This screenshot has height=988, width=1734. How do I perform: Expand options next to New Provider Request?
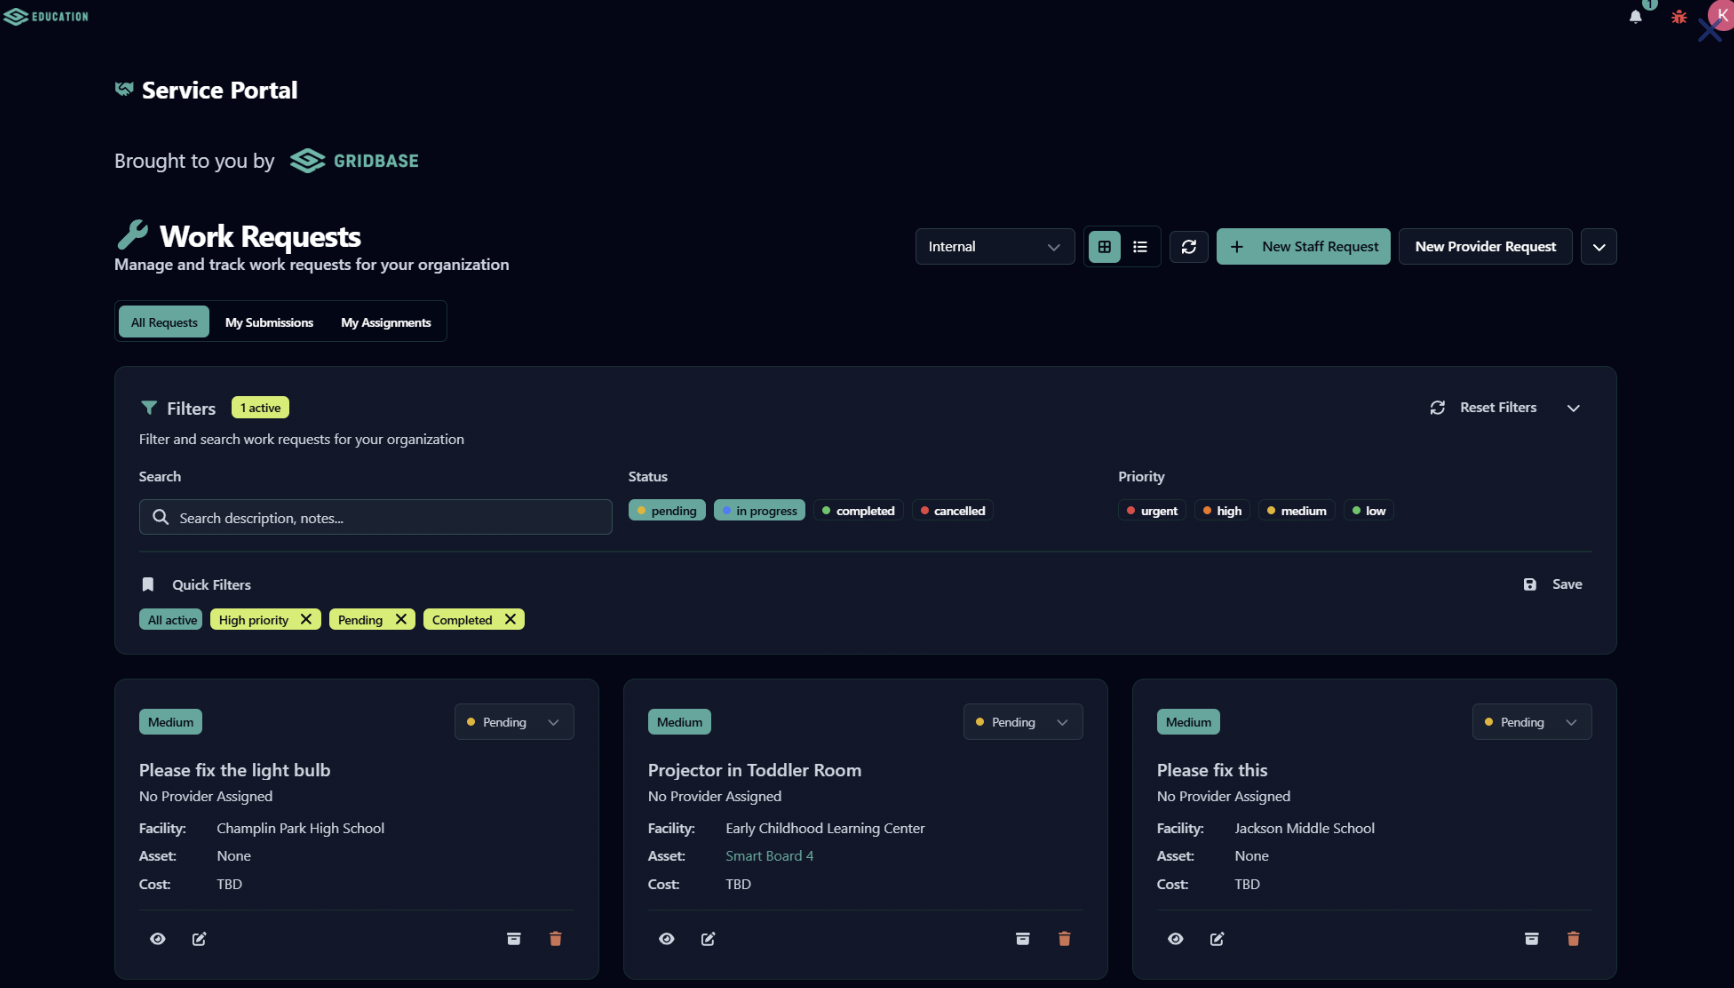1599,247
